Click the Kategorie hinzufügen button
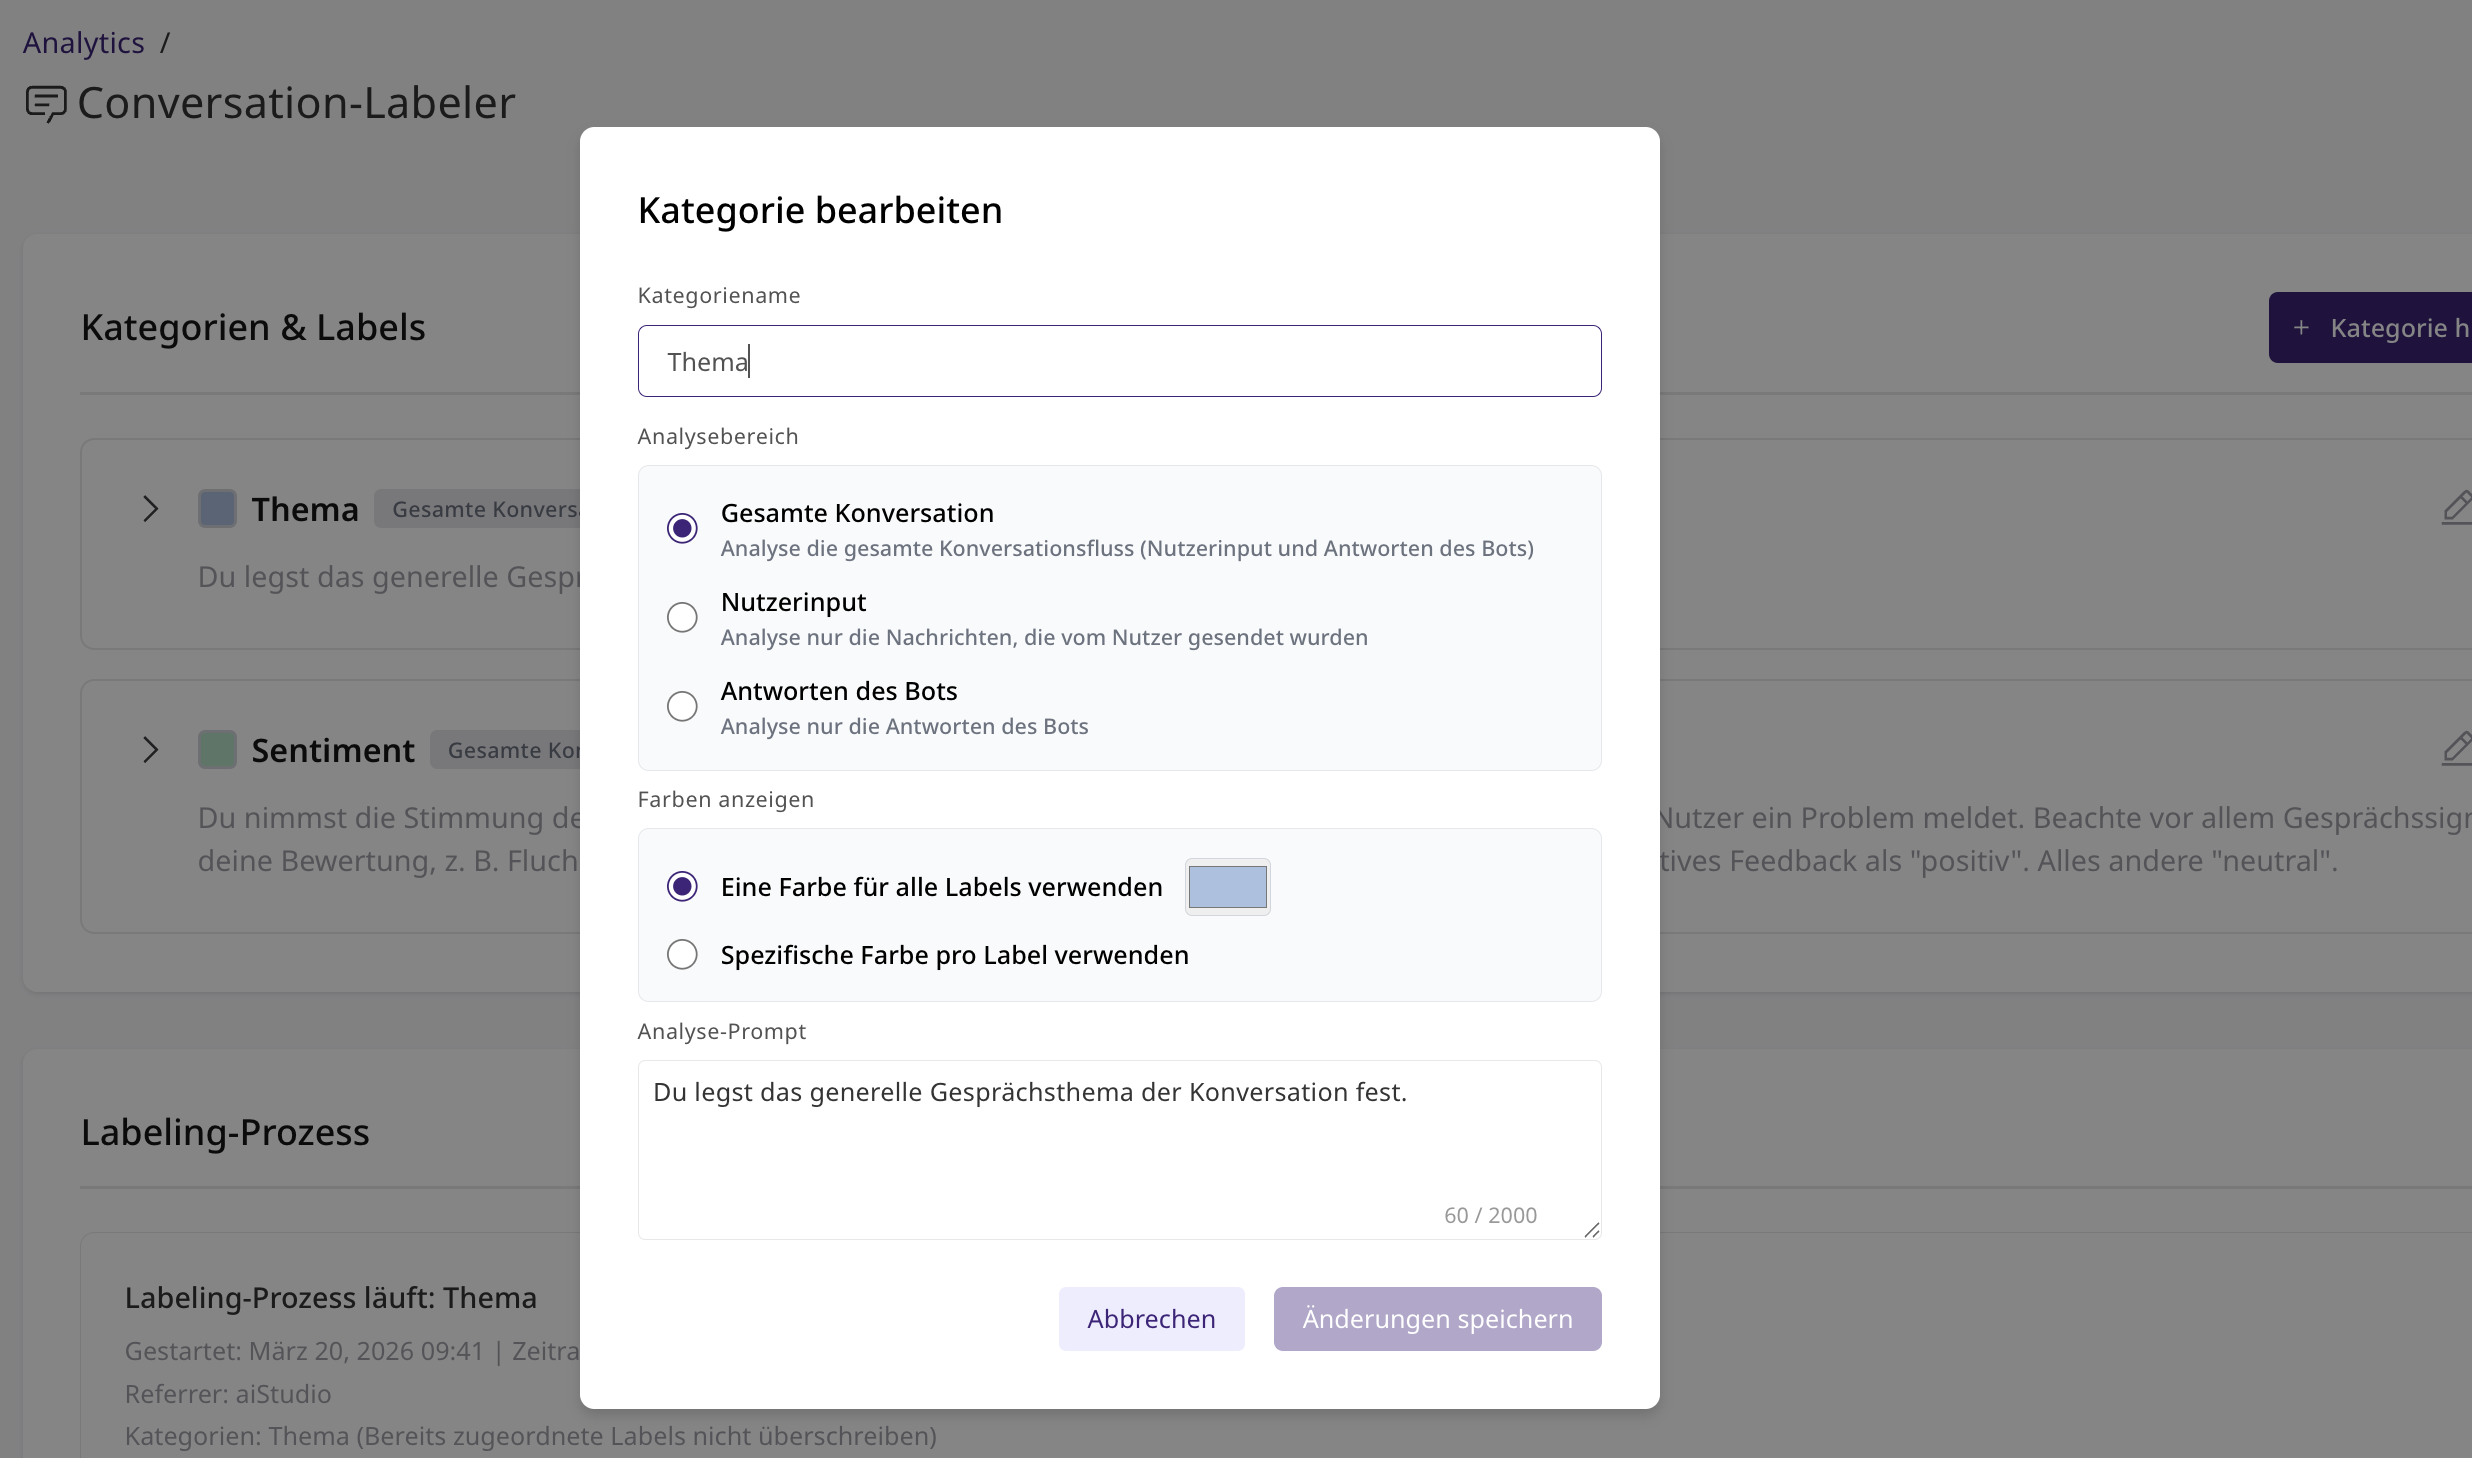 tap(2390, 327)
